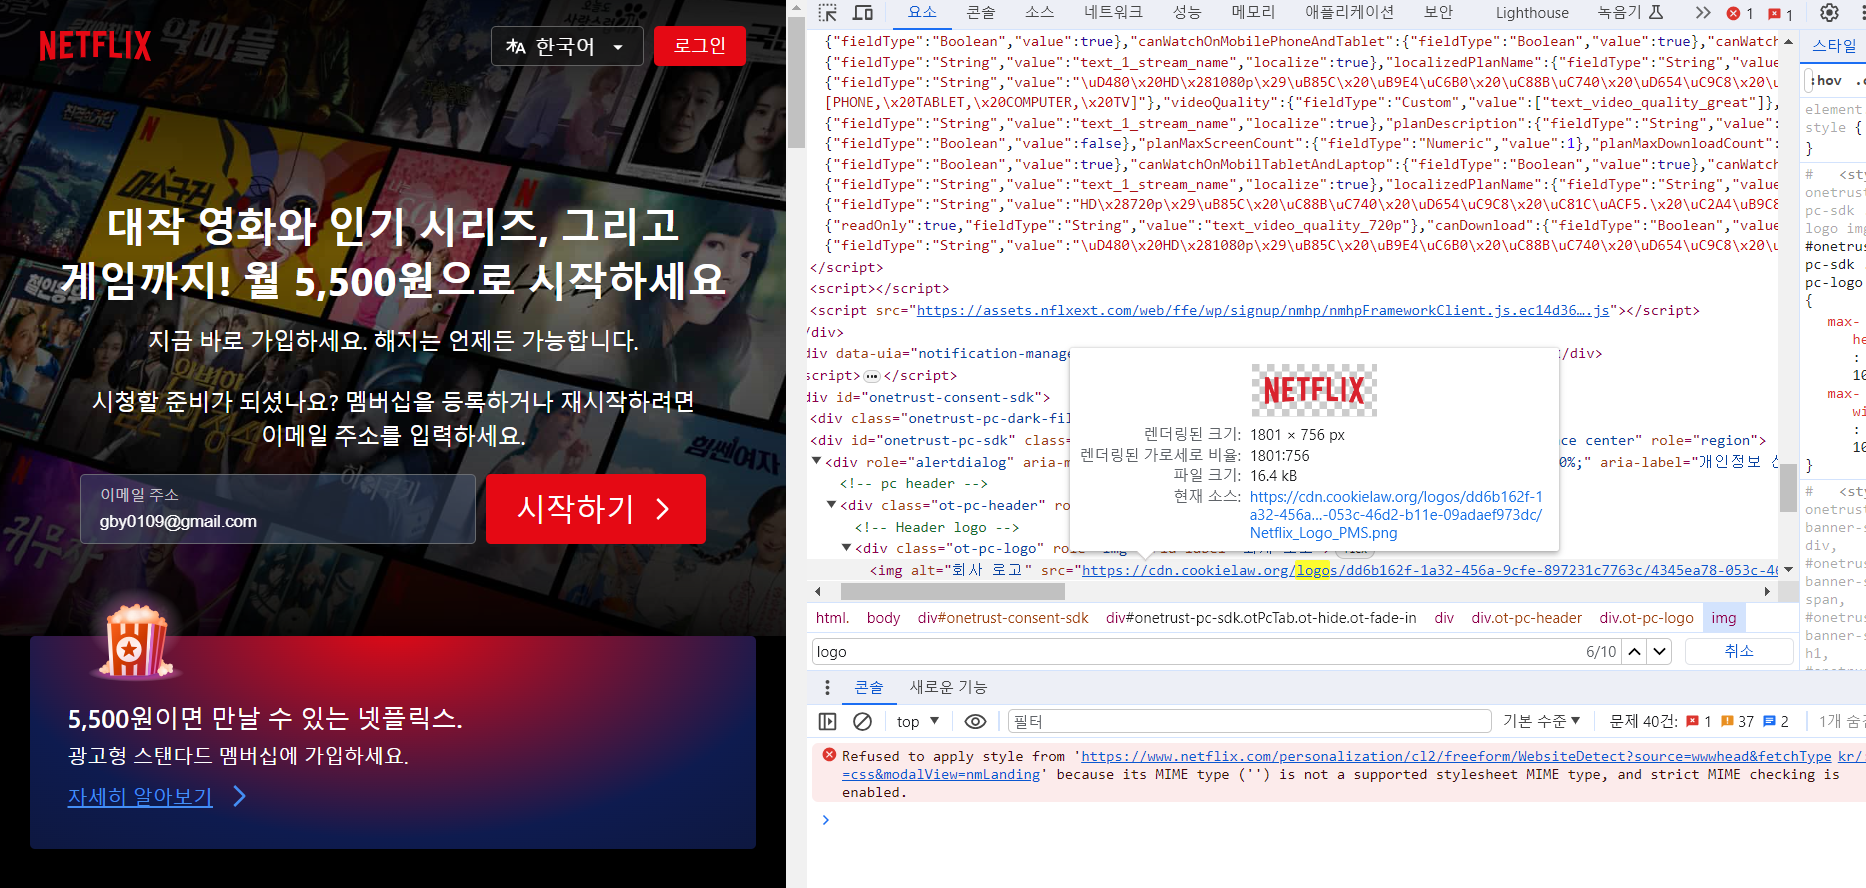Click the console error red X icon
The width and height of the screenshot is (1866, 888).
[829, 755]
